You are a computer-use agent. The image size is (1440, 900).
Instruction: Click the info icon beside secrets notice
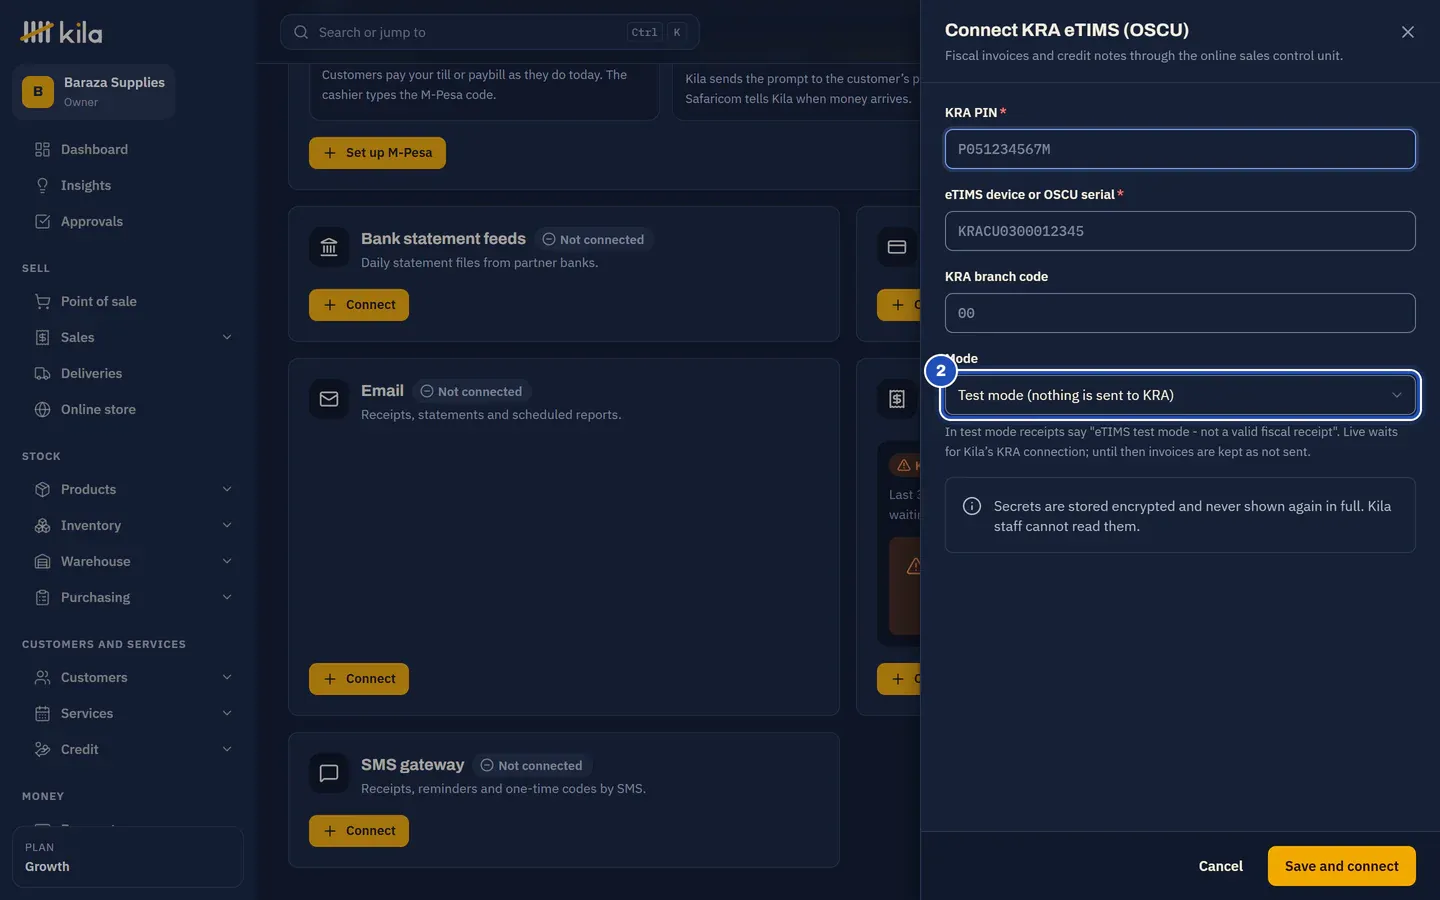pos(971,506)
